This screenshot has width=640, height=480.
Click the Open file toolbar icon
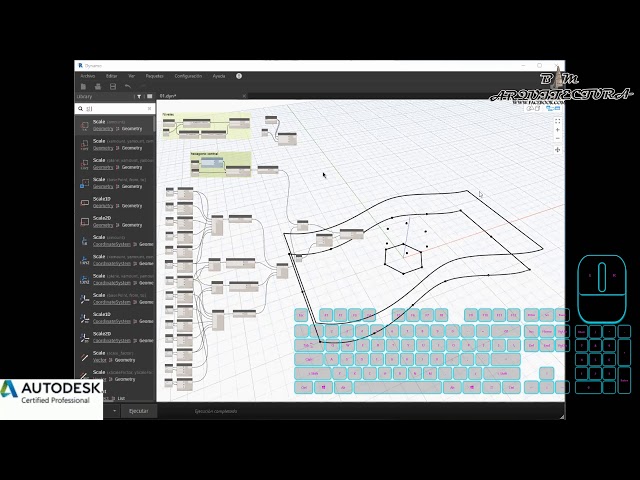click(x=98, y=87)
